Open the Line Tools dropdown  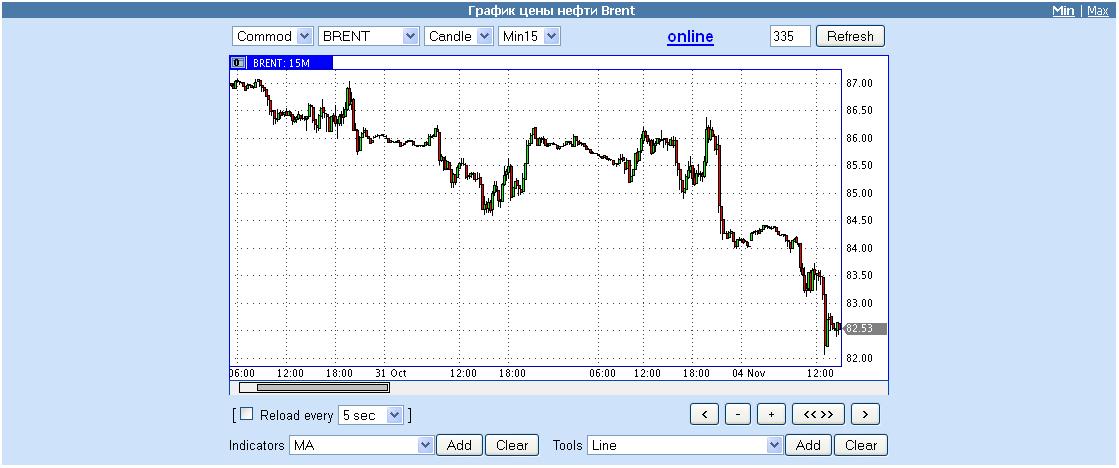pyautogui.click(x=685, y=445)
